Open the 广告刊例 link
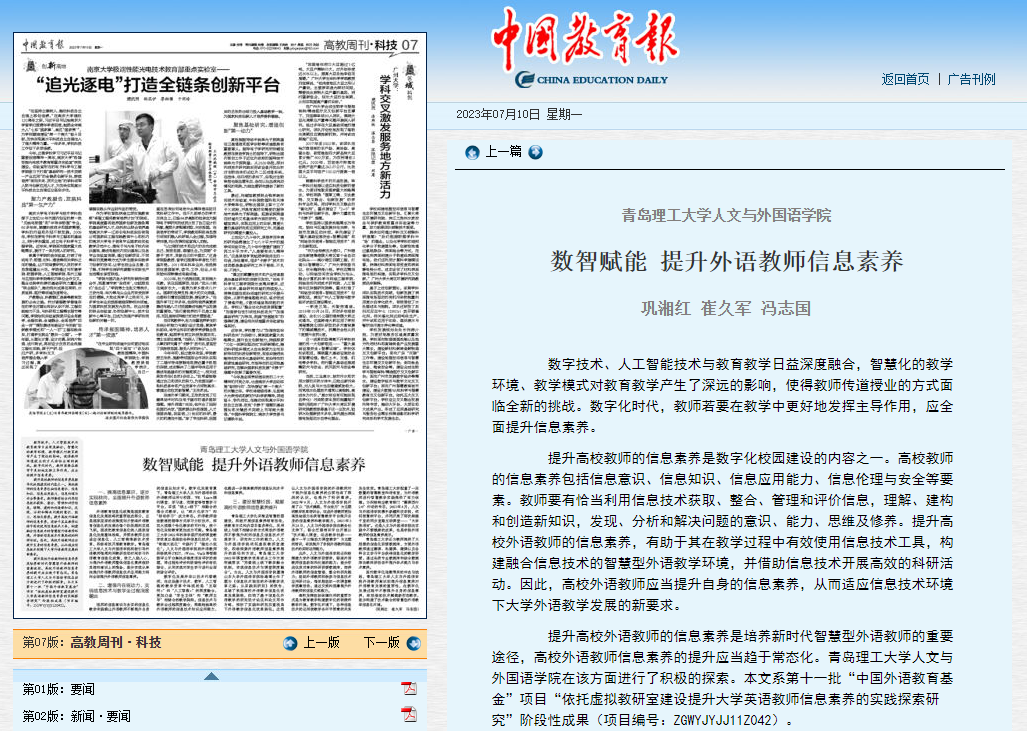 coord(971,79)
